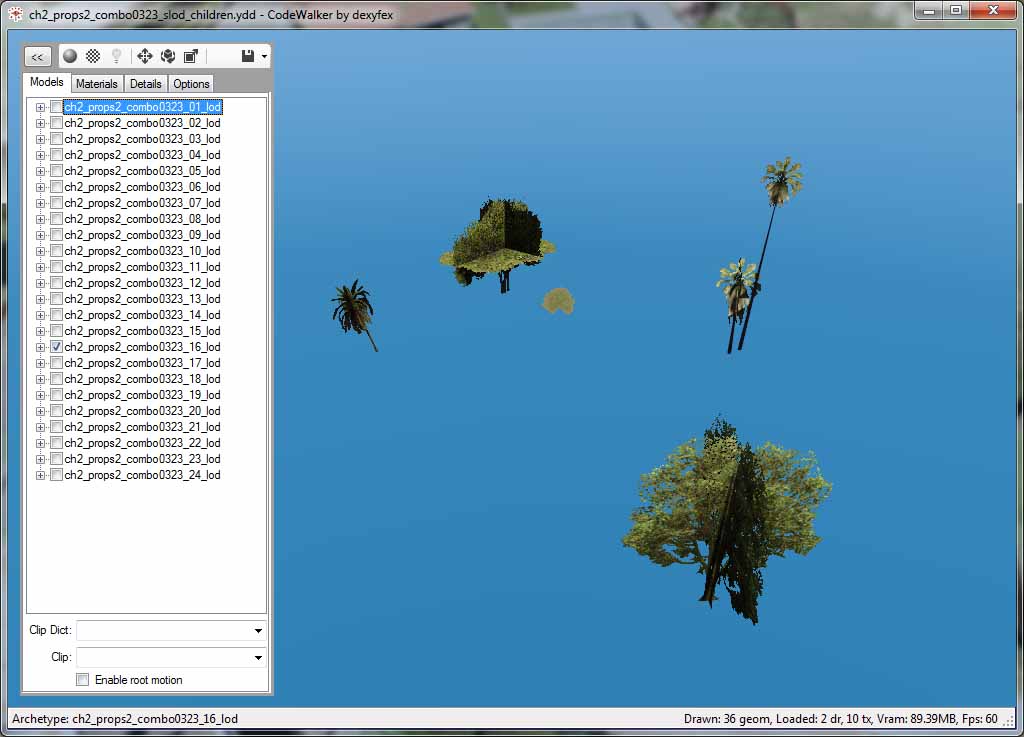Click the Archetype status bar text
The image size is (1024, 737).
click(125, 719)
